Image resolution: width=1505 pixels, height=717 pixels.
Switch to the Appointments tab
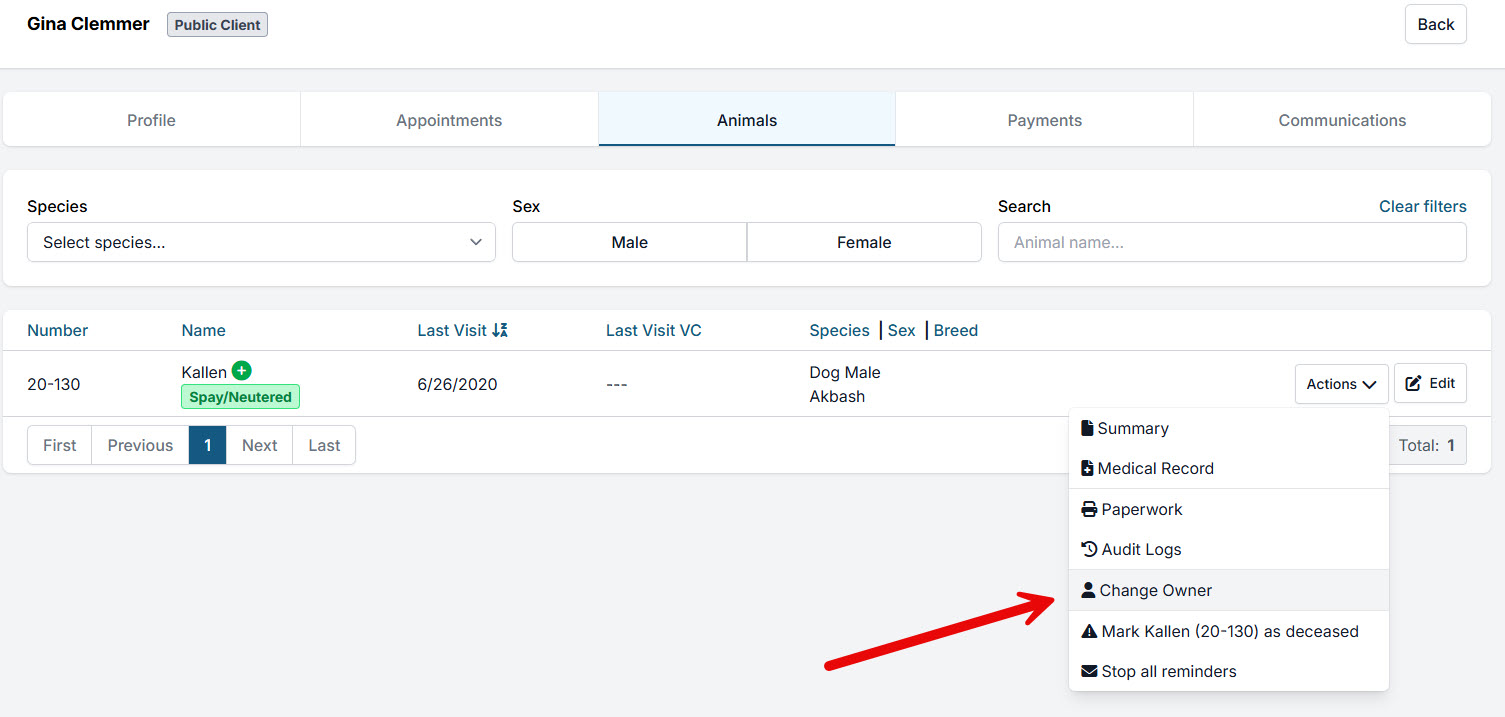point(449,120)
